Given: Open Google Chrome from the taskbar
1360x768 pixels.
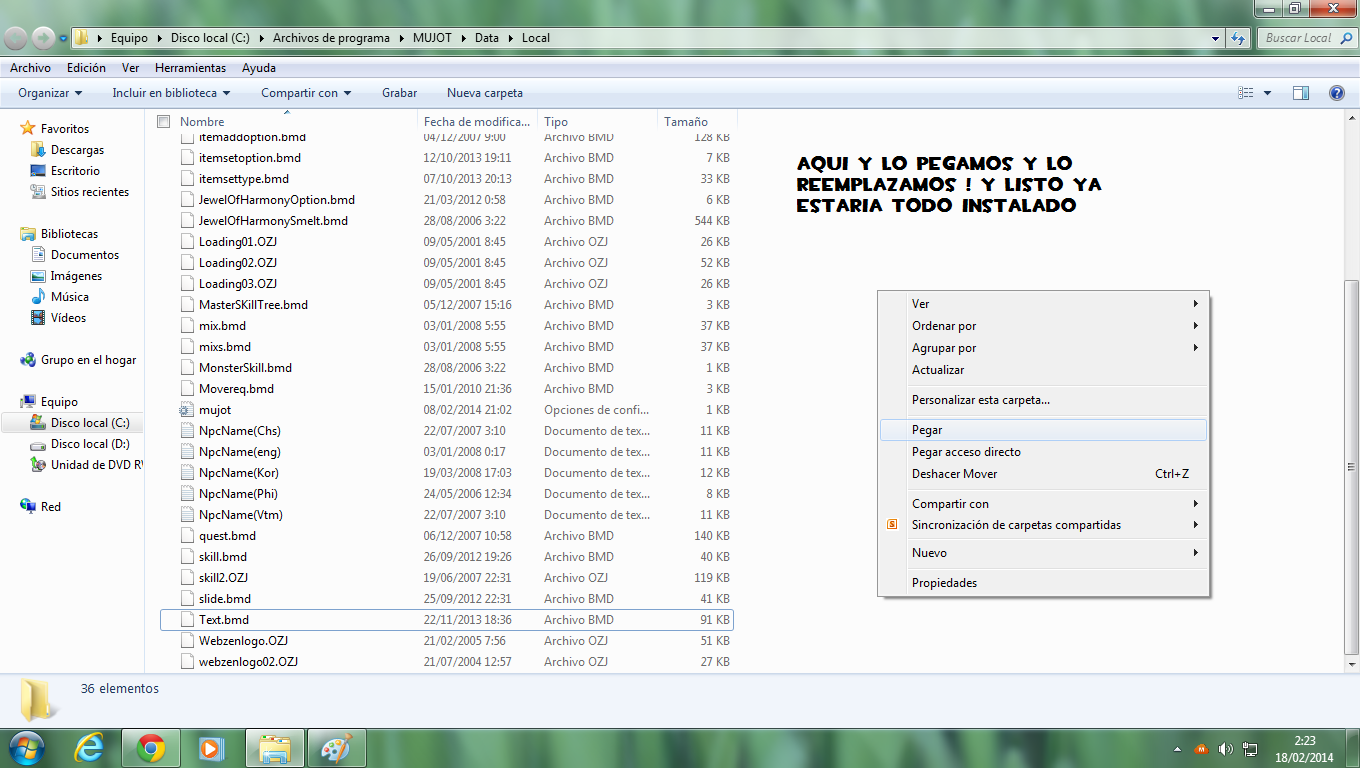Looking at the screenshot, I should click(x=151, y=748).
